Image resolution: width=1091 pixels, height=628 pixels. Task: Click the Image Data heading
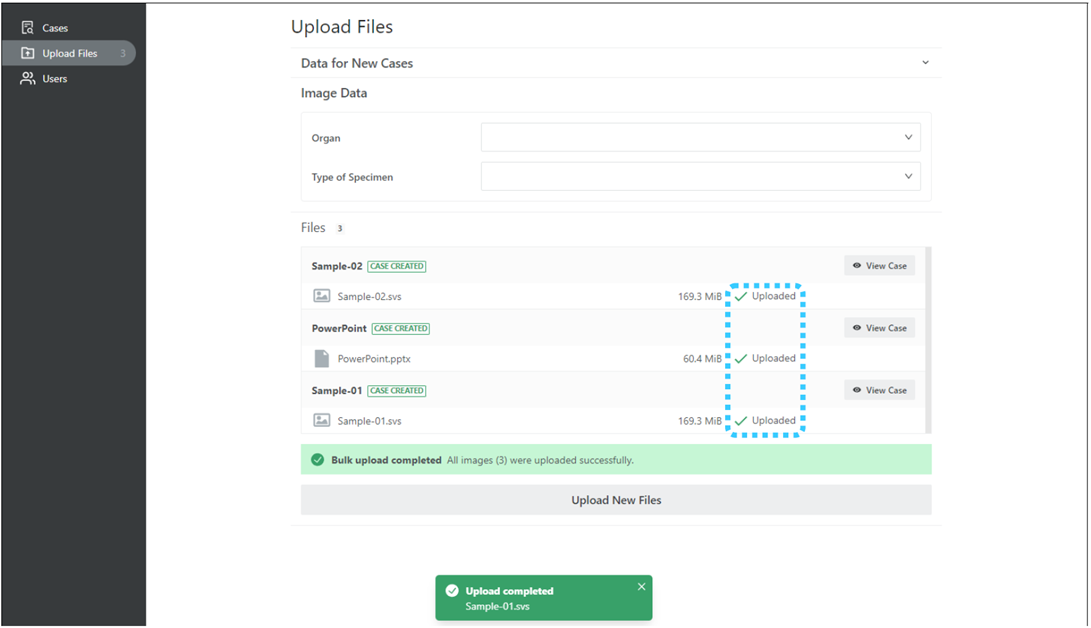click(334, 93)
